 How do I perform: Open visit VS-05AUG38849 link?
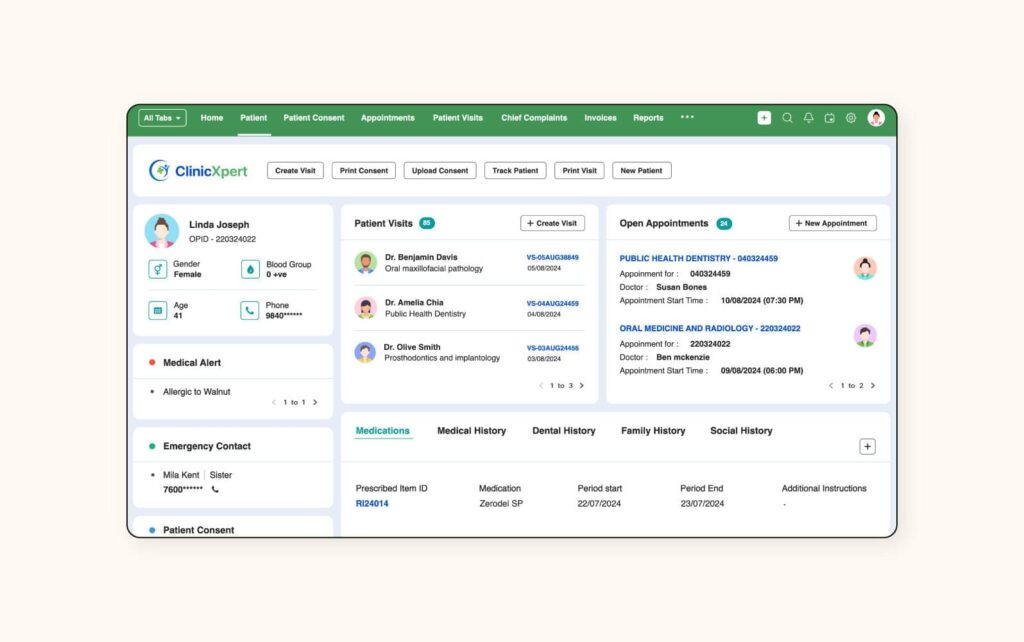[552, 257]
